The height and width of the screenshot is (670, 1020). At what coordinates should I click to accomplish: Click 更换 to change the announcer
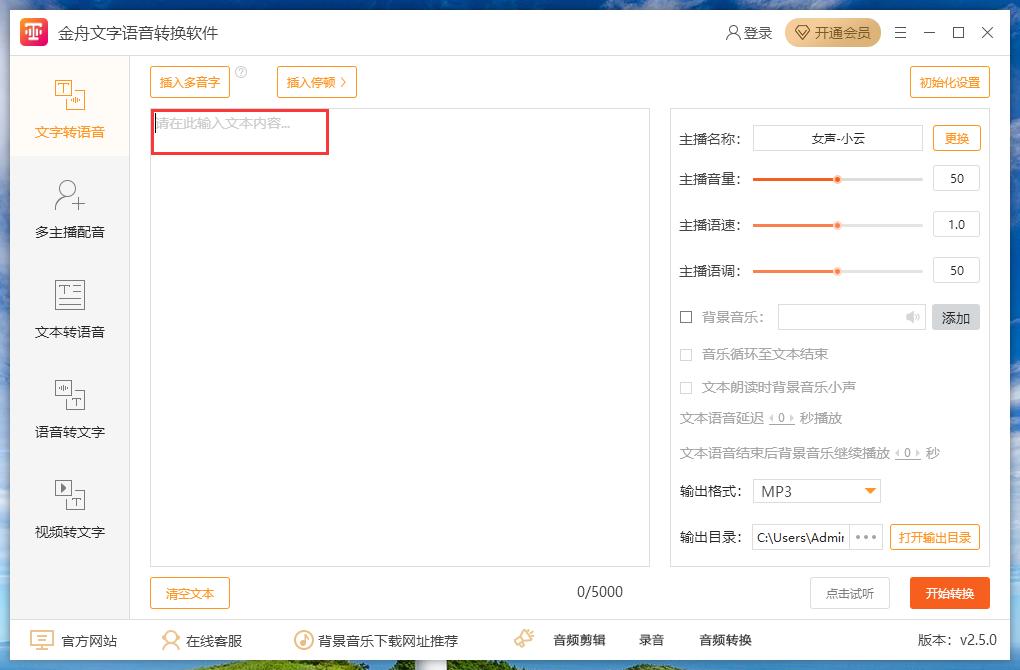pyautogui.click(x=957, y=138)
